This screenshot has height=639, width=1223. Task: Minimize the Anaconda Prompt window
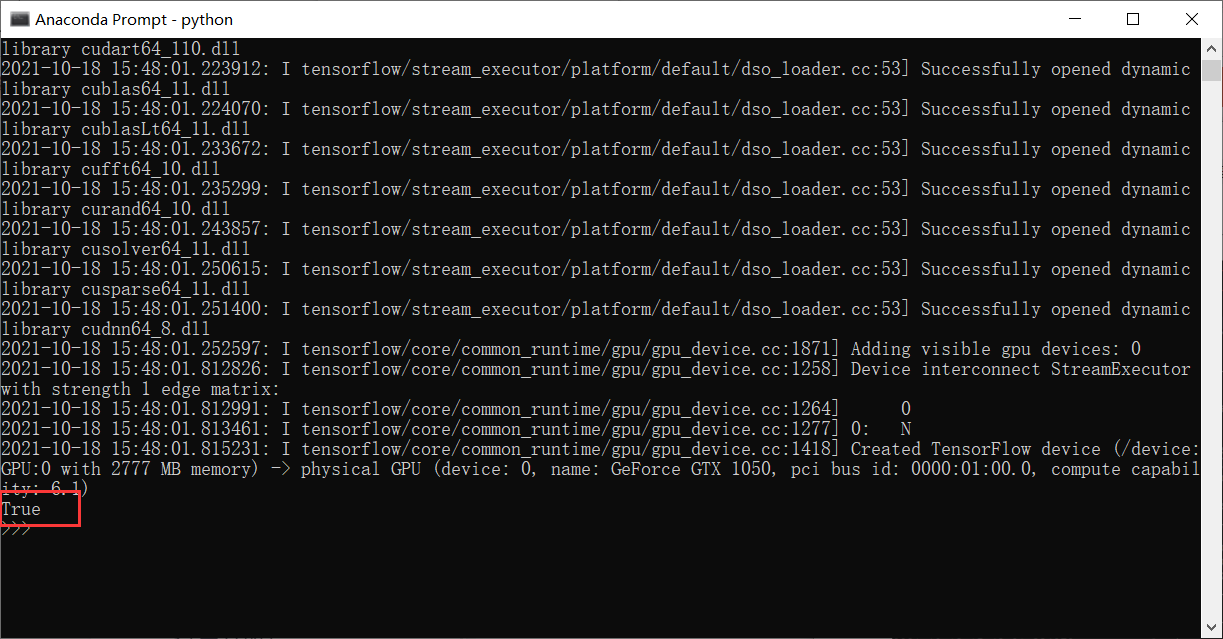click(x=1075, y=19)
